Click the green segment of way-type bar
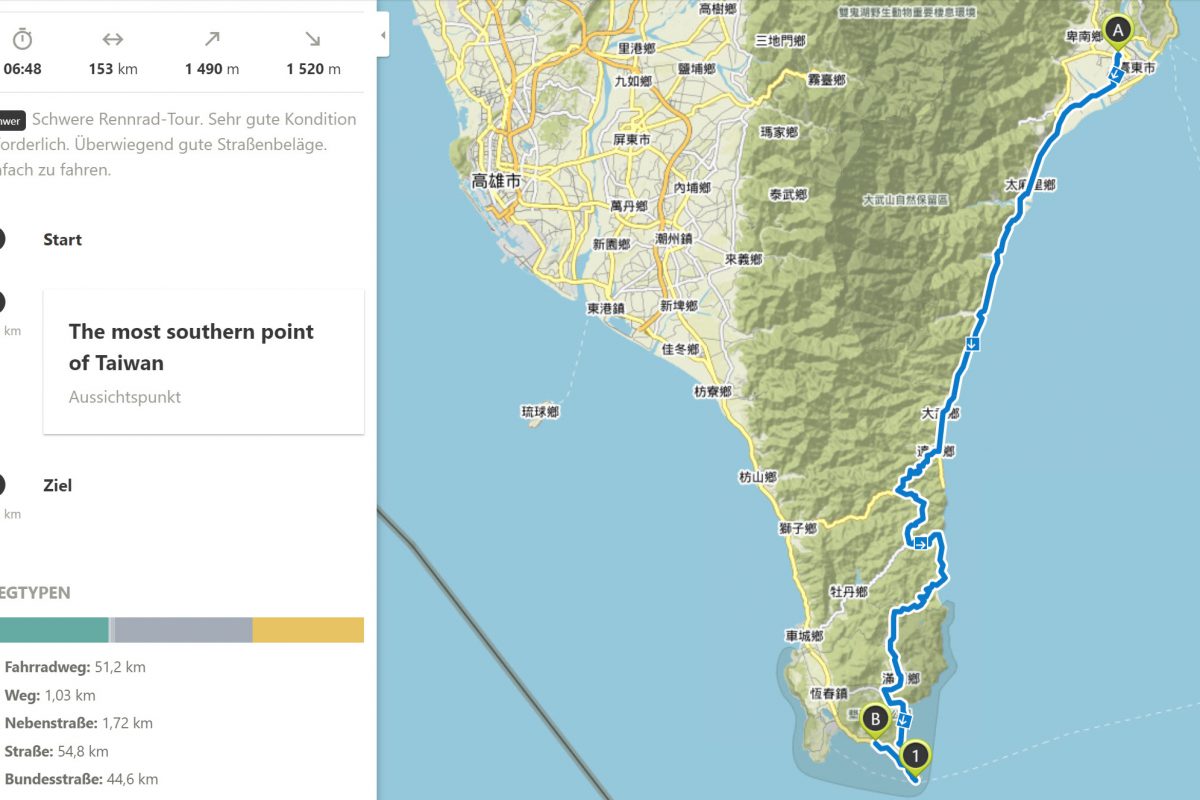Viewport: 1200px width, 800px height. (53, 630)
